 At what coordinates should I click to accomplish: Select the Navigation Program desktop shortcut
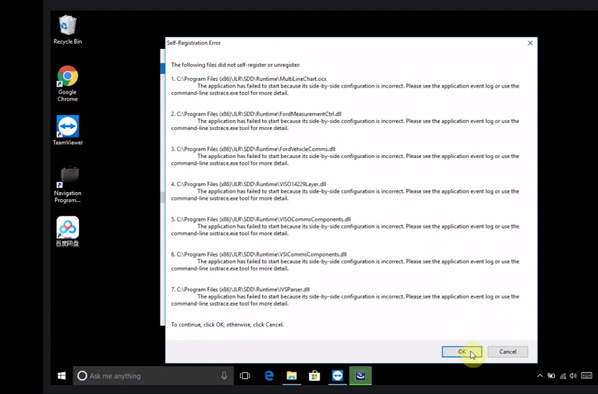[68, 185]
